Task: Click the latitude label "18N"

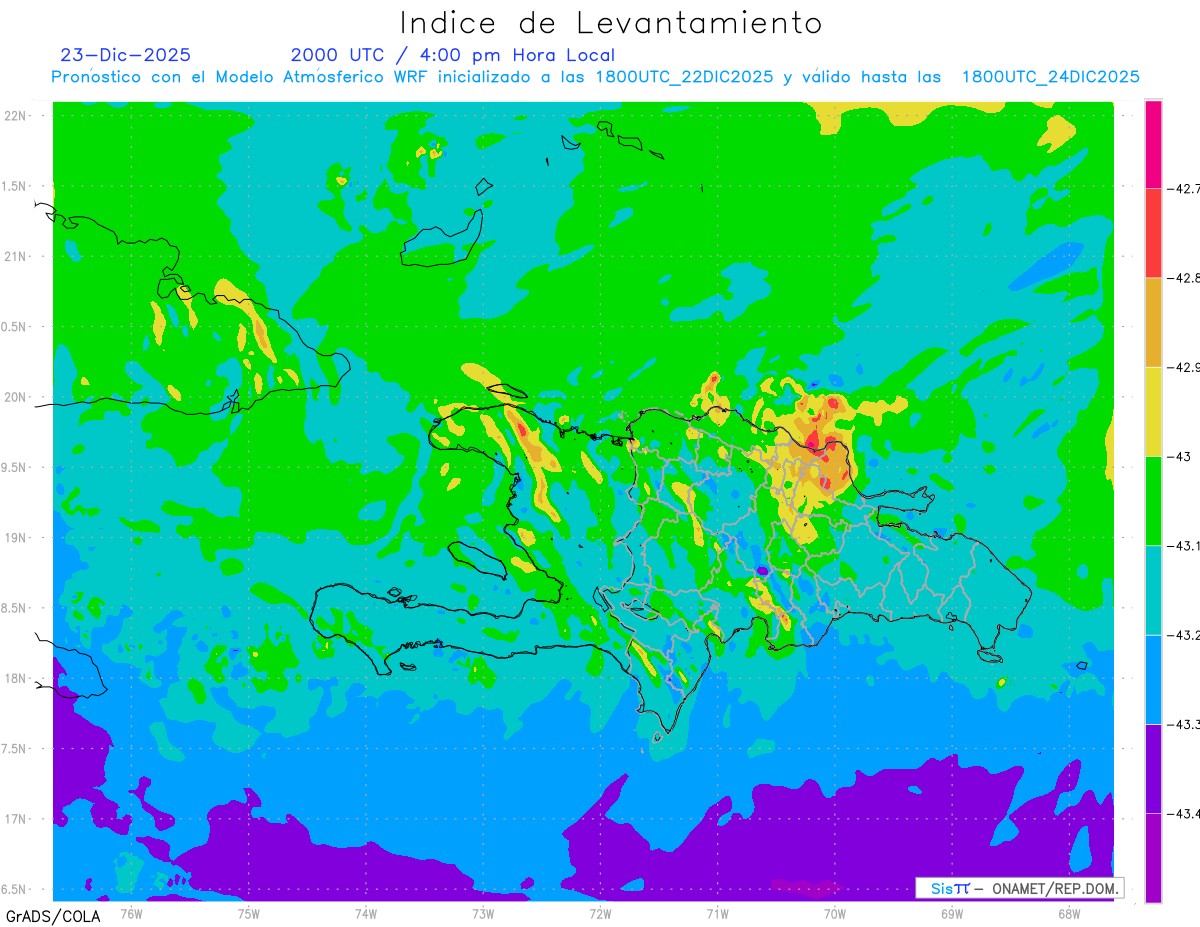Action: point(16,679)
